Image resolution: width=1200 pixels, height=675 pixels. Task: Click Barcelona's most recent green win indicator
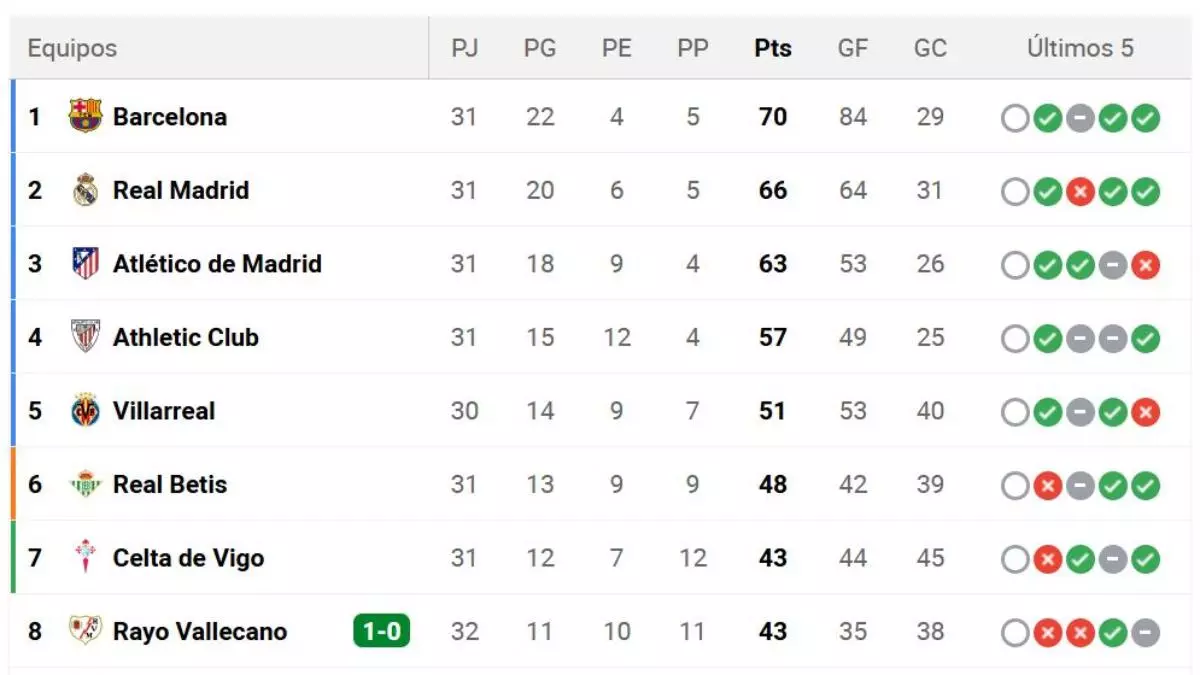coord(1145,117)
